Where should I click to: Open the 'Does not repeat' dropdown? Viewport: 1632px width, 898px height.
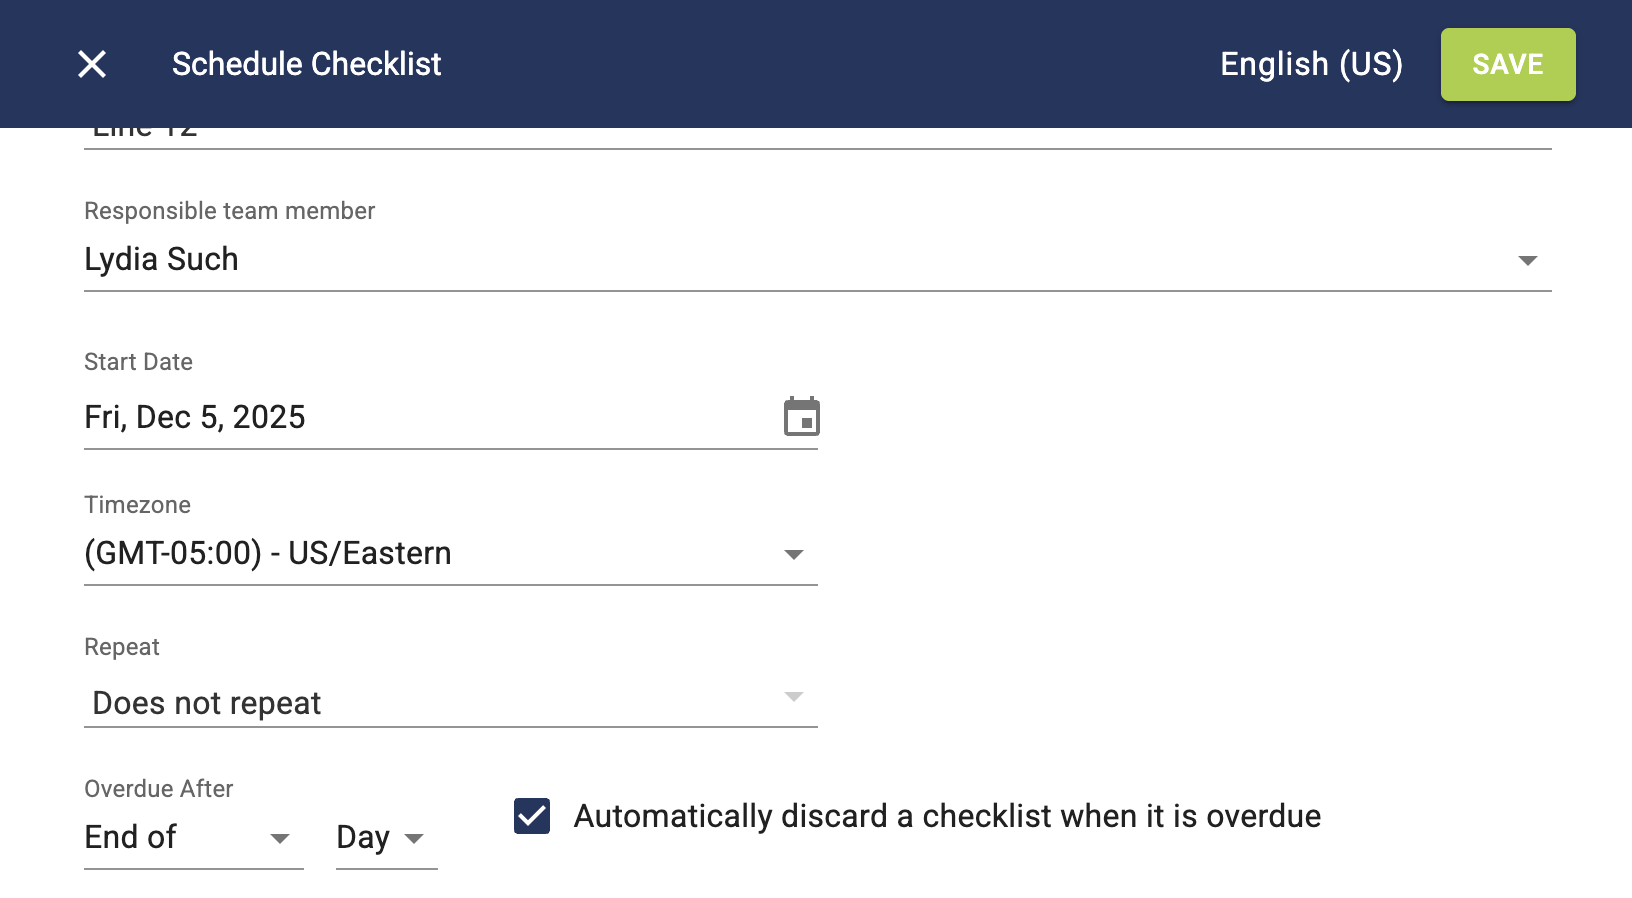click(x=430, y=703)
